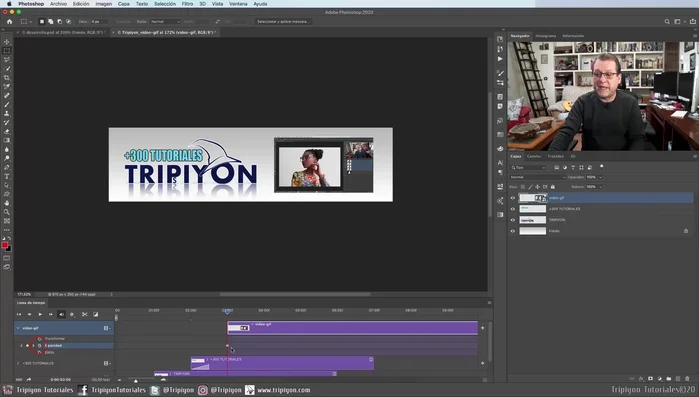699x397 pixels.
Task: Open the Capa menu
Action: [x=123, y=4]
